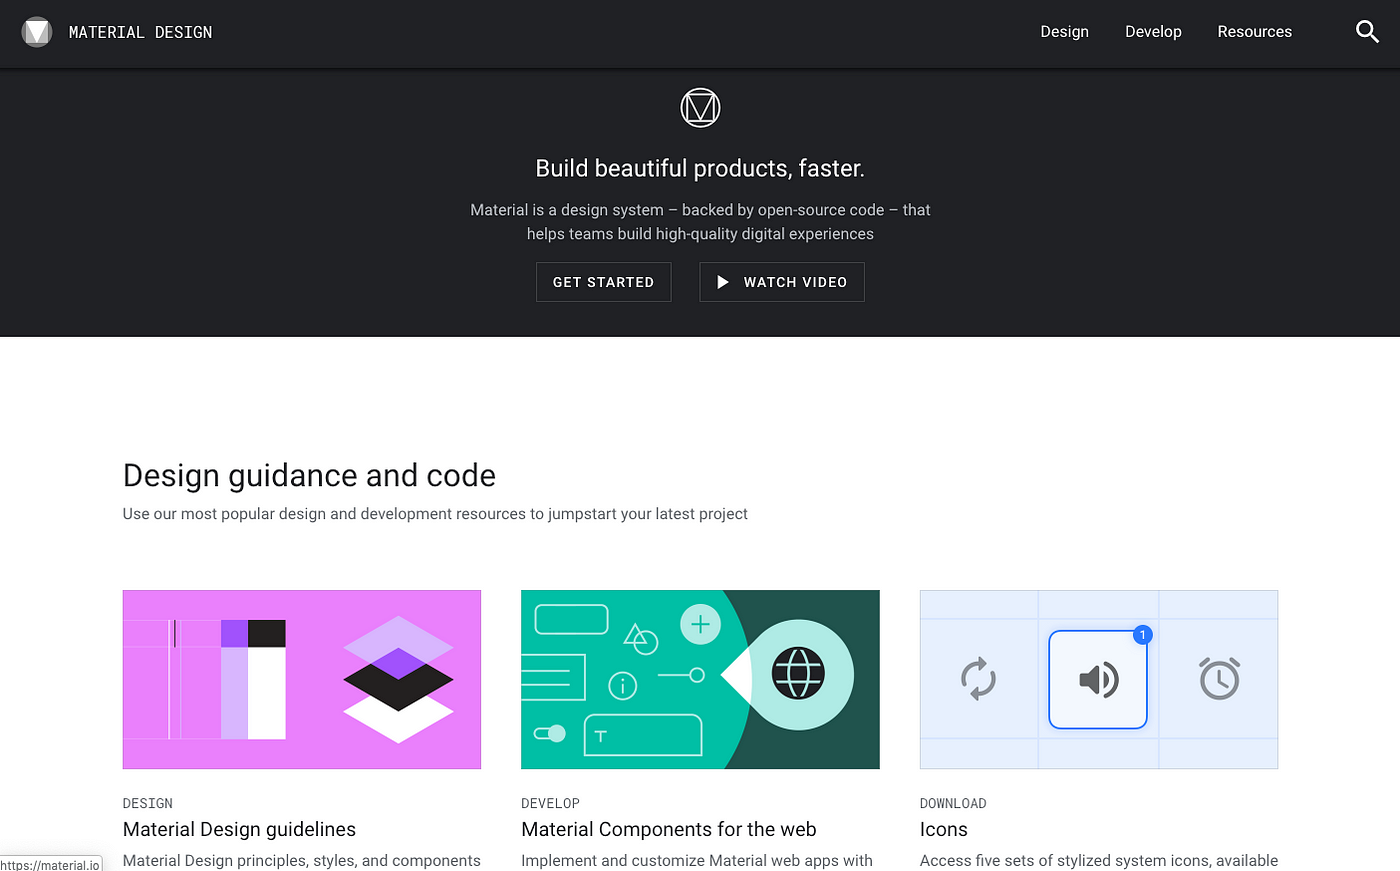This screenshot has width=1400, height=871.
Task: Click the pink Design card thumbnail
Action: coord(302,679)
